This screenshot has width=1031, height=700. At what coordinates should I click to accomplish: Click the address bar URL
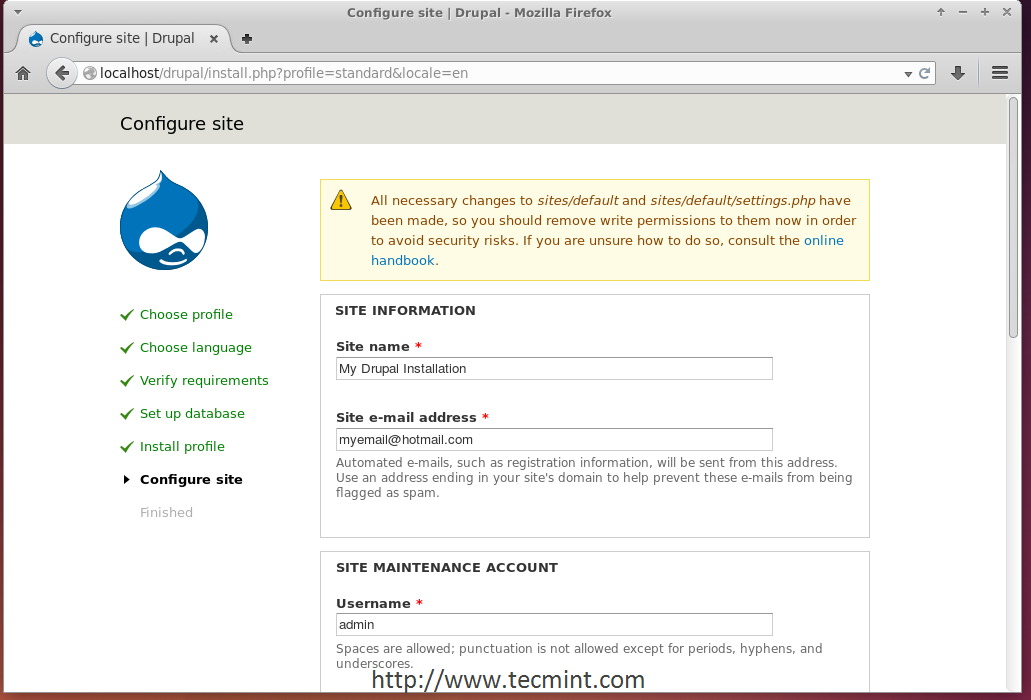pyautogui.click(x=284, y=73)
